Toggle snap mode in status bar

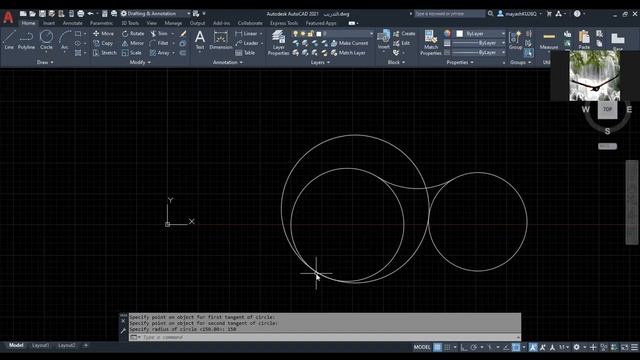pos(447,347)
